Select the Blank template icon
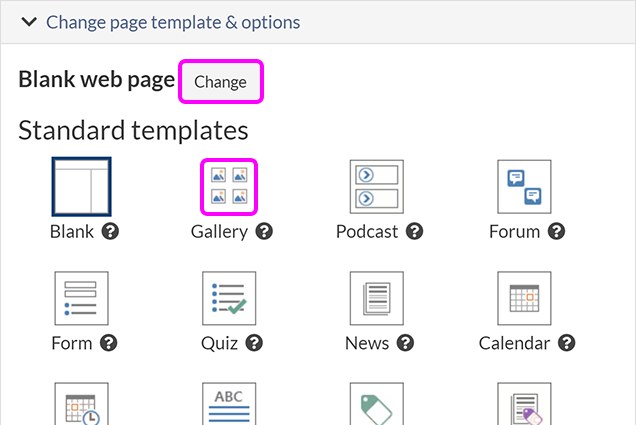Screen dimensions: 636x425 [x=81, y=187]
